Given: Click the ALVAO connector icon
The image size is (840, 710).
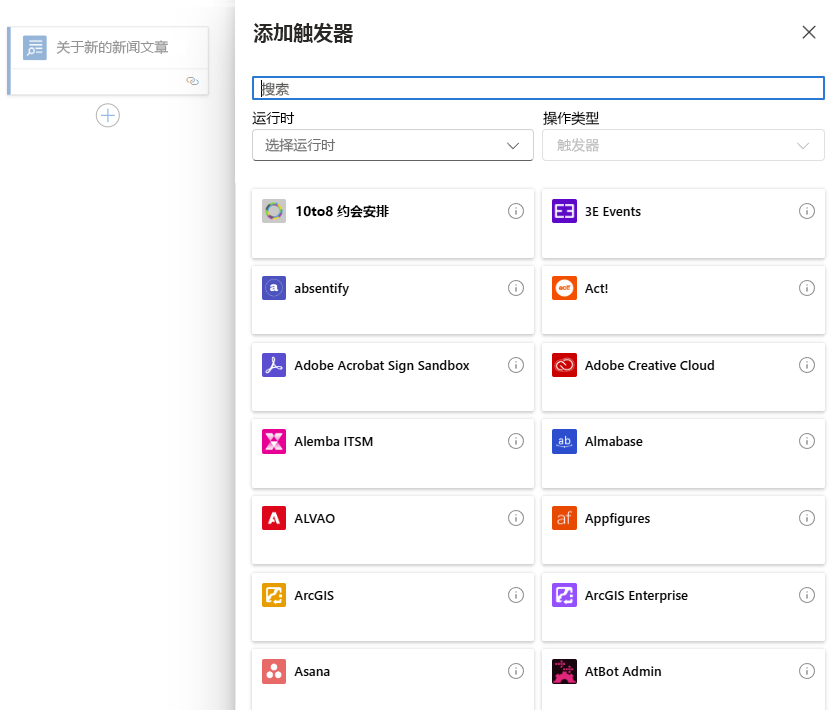Looking at the screenshot, I should 274,518.
